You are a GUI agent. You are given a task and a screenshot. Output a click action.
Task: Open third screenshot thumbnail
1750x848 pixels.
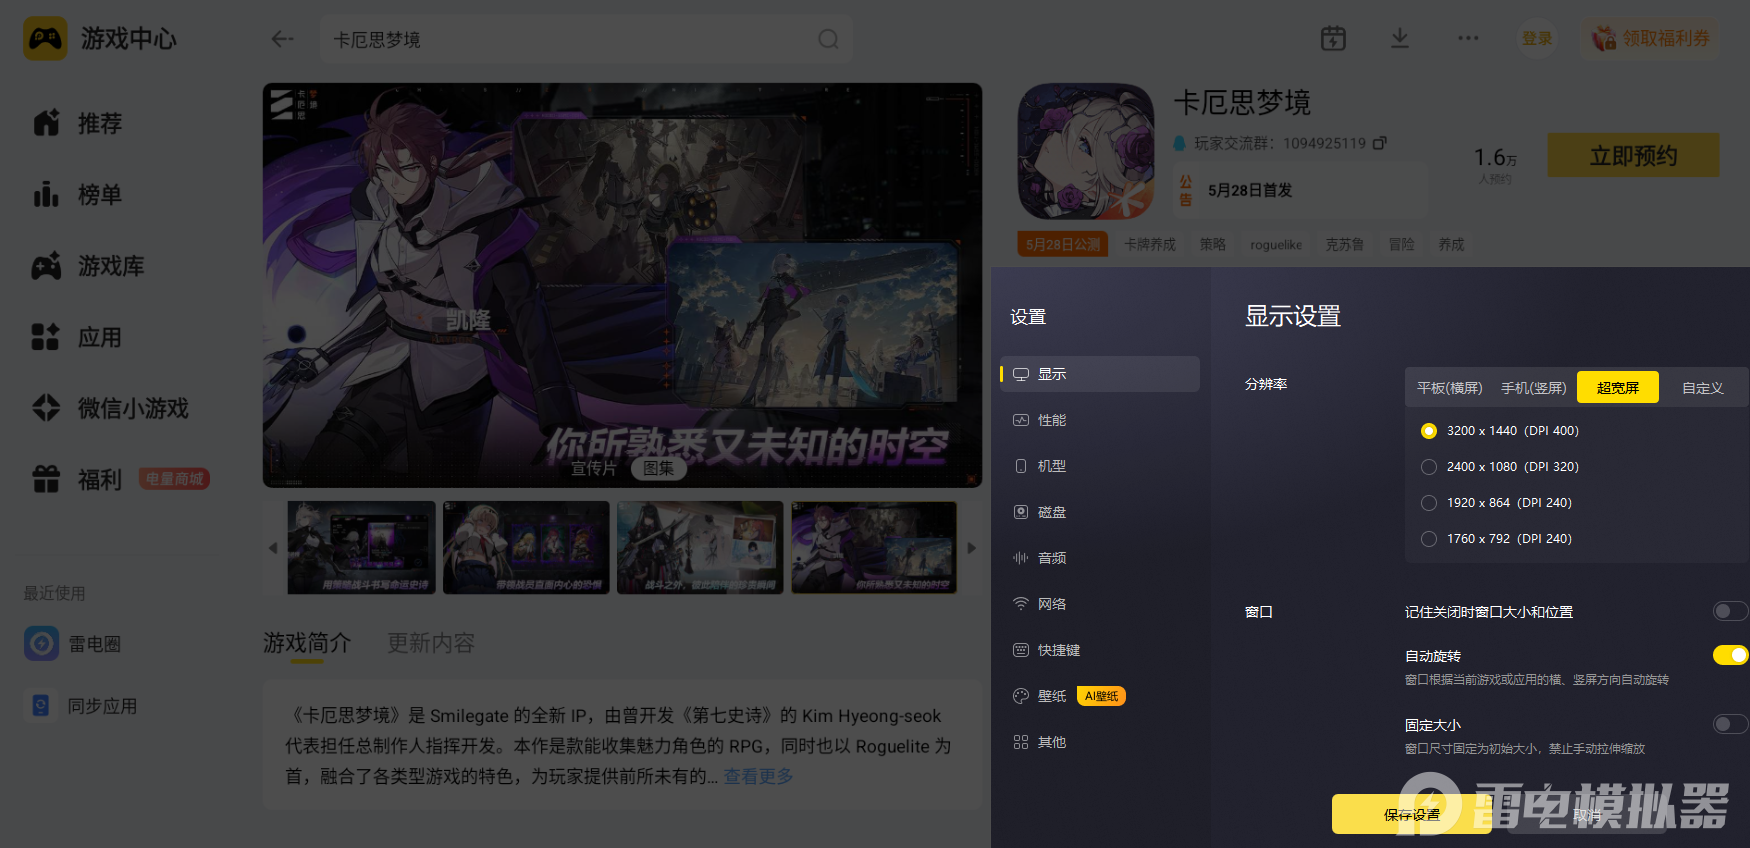pos(700,547)
